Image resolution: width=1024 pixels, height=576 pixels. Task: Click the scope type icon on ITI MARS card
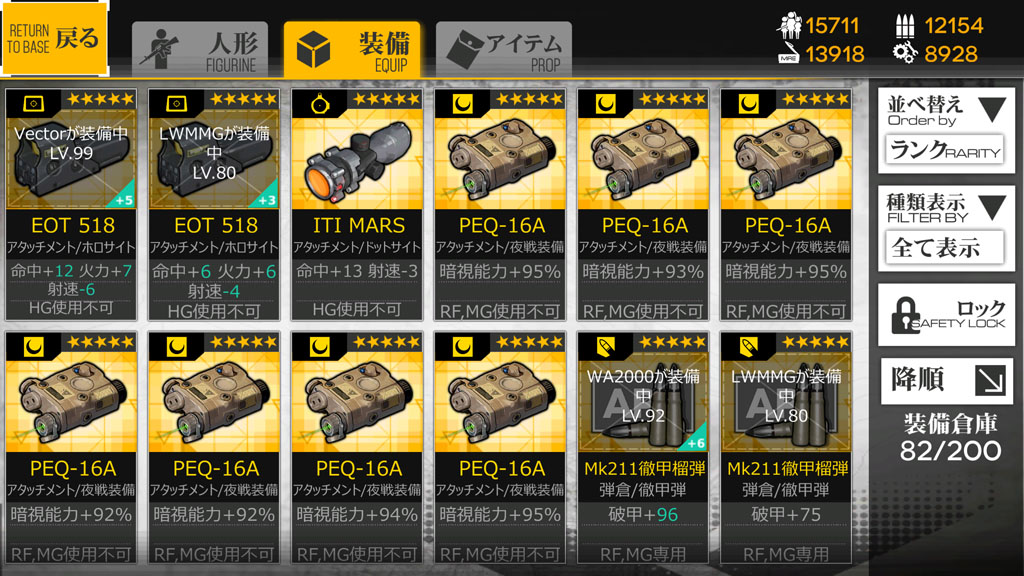(319, 103)
